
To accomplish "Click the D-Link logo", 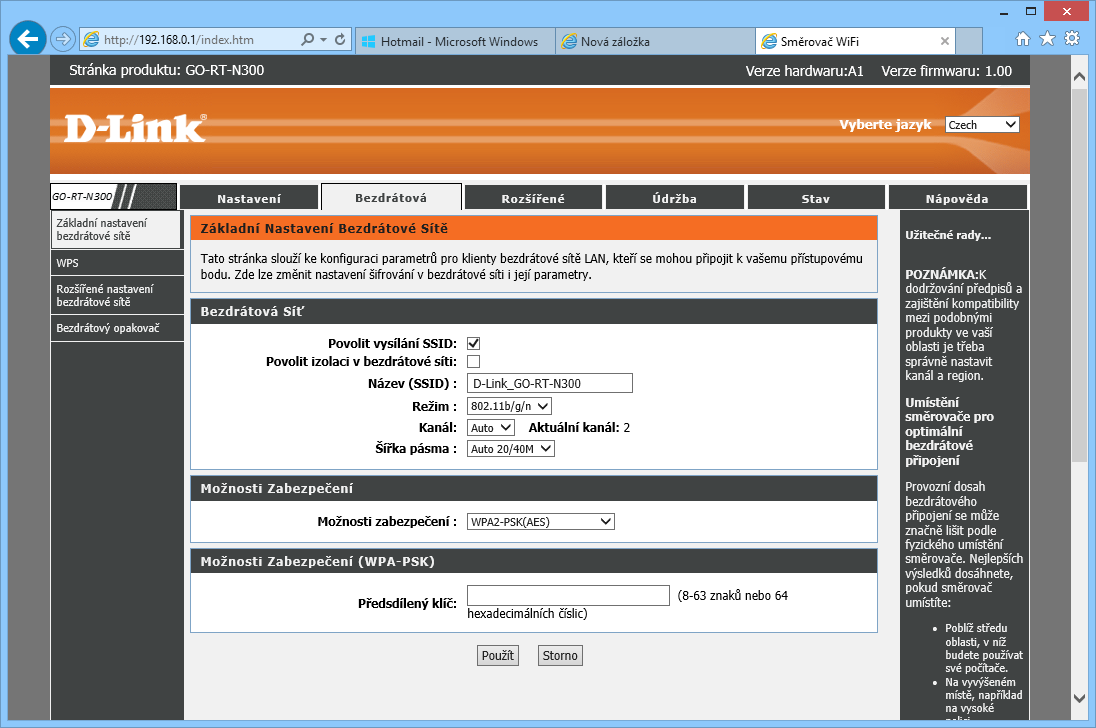I will pos(135,127).
